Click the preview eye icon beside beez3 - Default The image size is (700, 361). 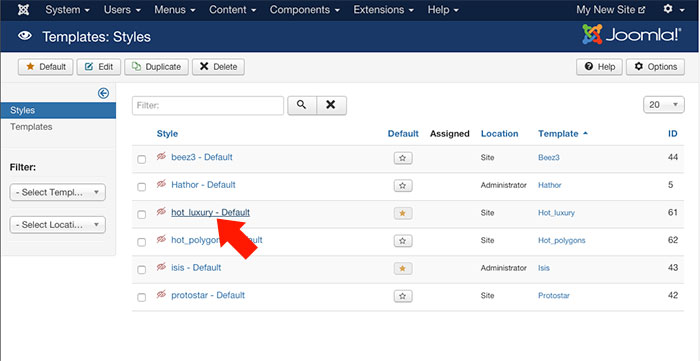(x=162, y=156)
